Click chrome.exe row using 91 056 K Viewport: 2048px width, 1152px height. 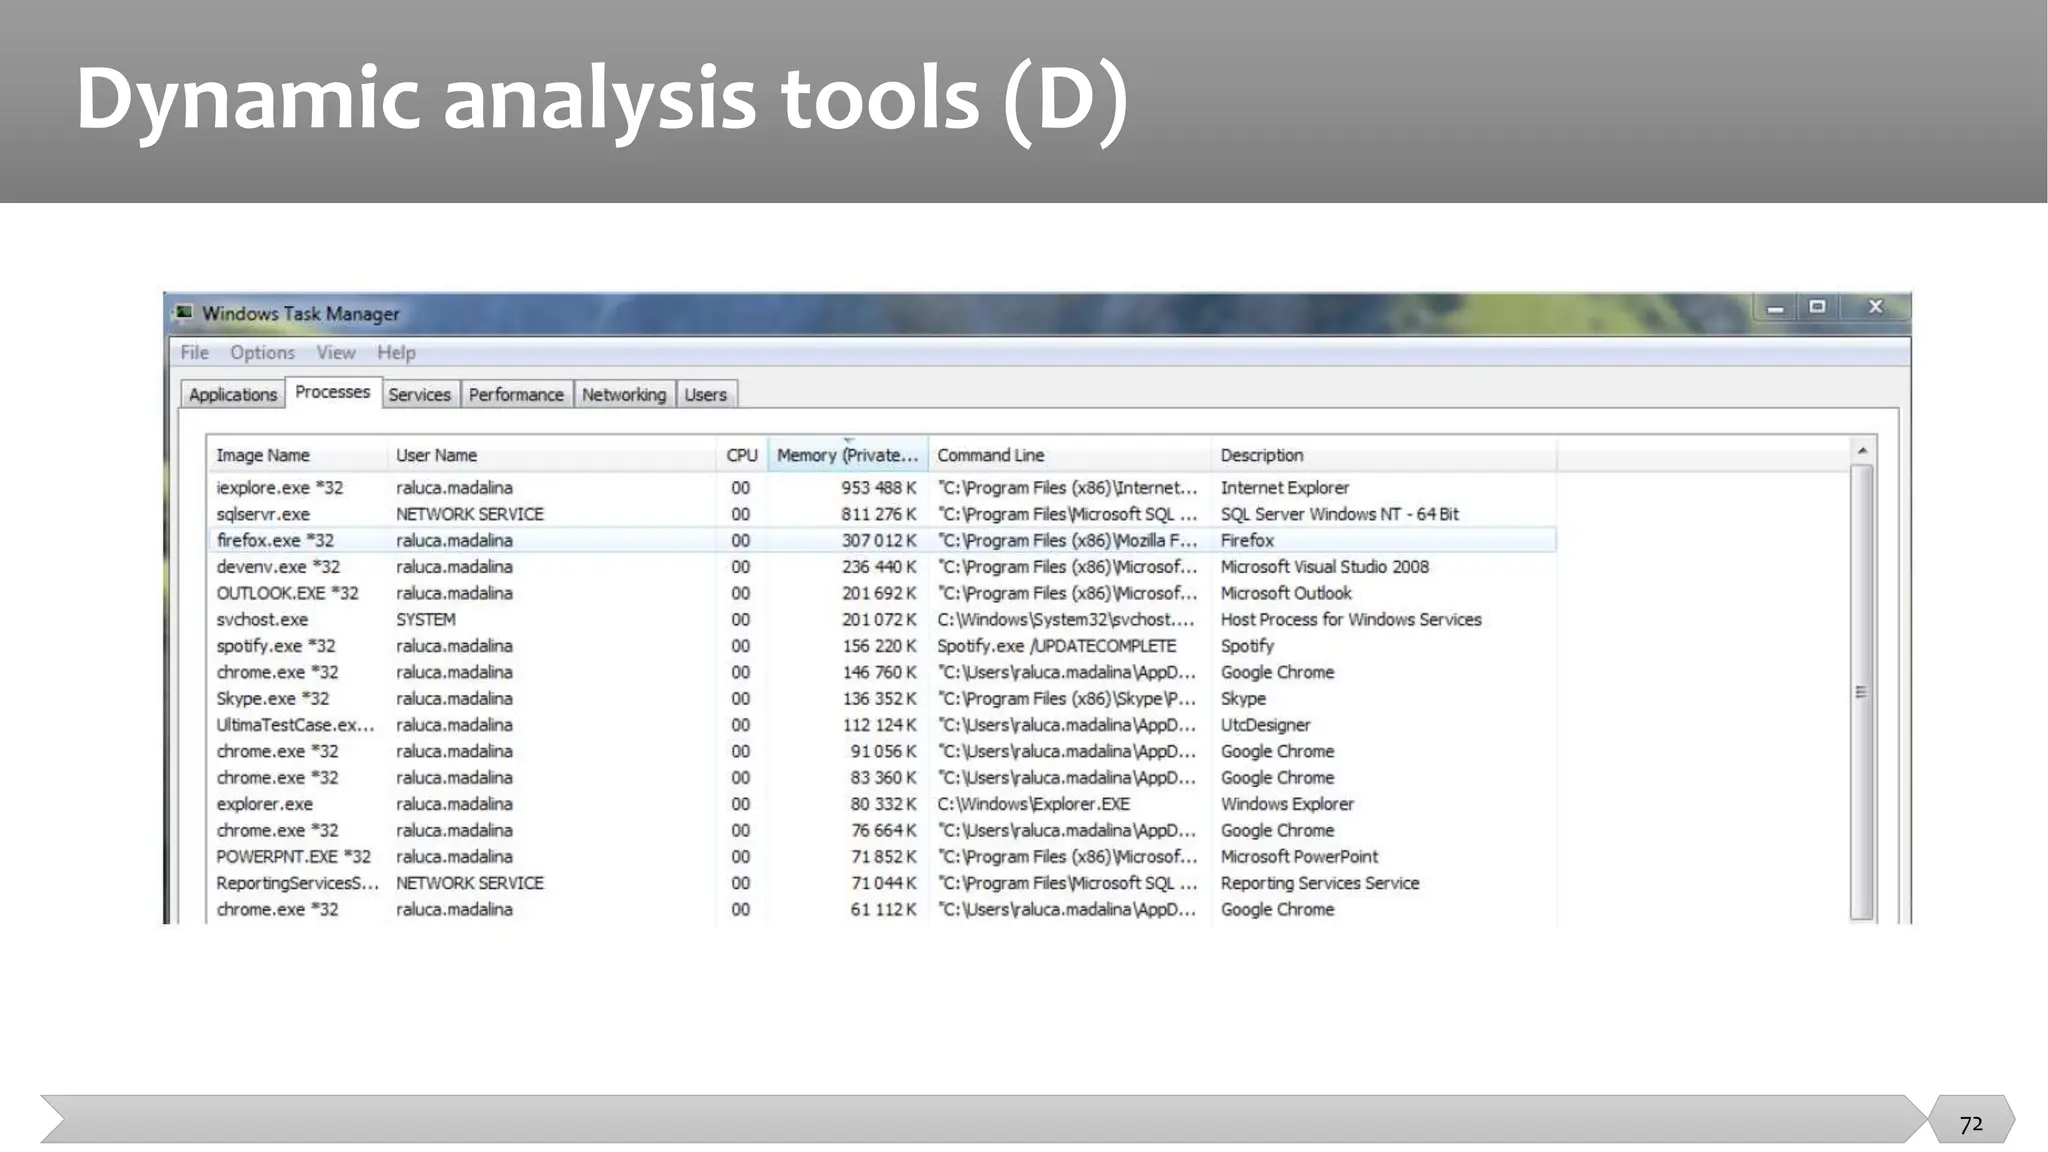pyautogui.click(x=882, y=751)
